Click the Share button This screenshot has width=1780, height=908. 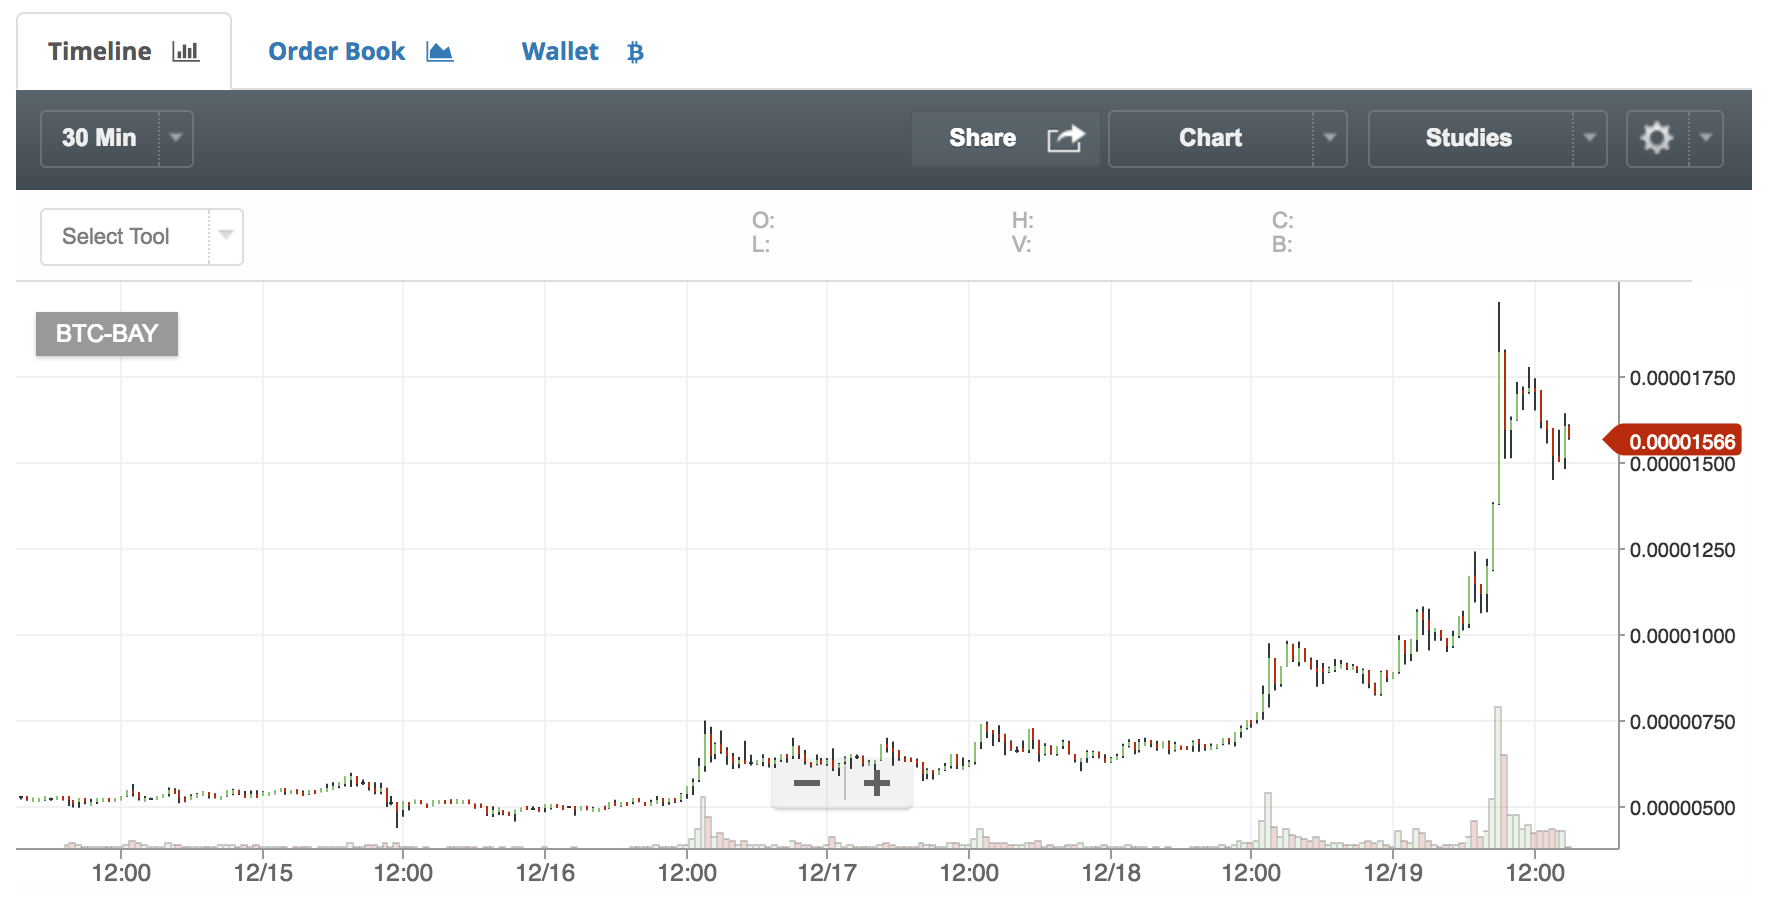(1006, 138)
